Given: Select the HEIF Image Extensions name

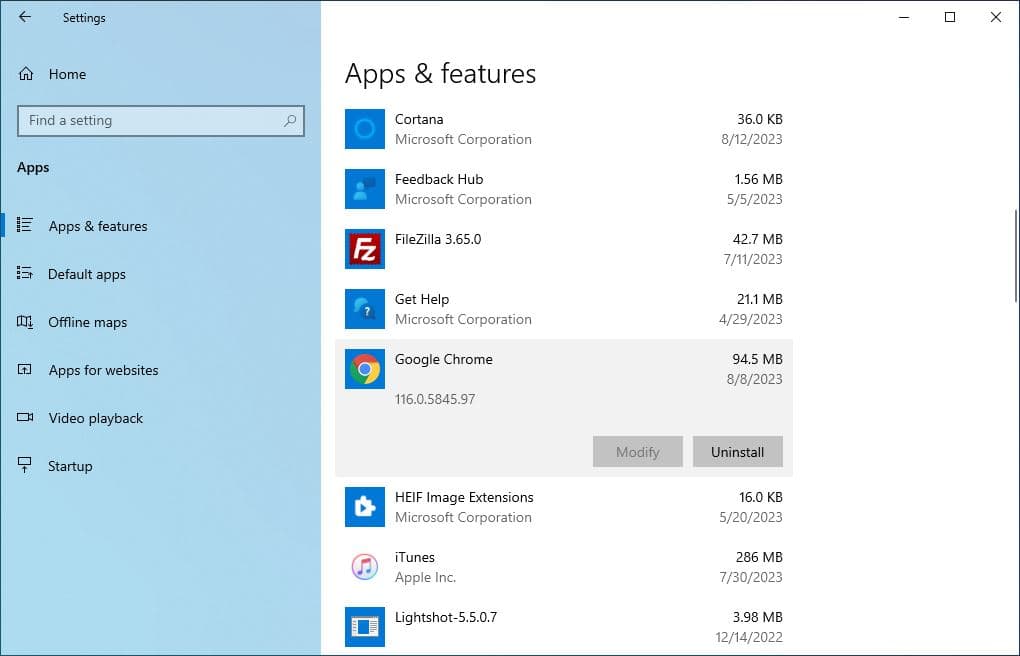Looking at the screenshot, I should click(464, 497).
